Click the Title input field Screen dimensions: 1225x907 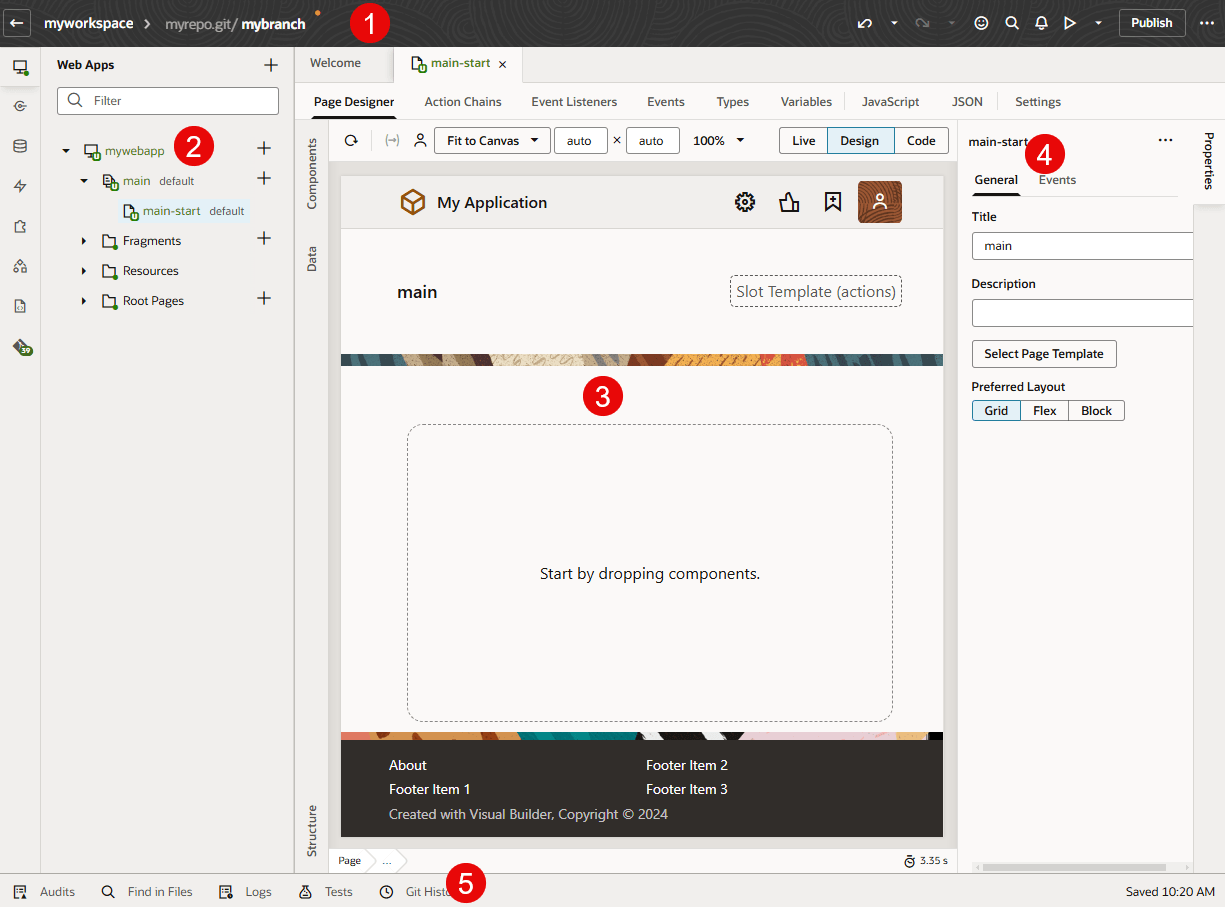coord(1082,245)
